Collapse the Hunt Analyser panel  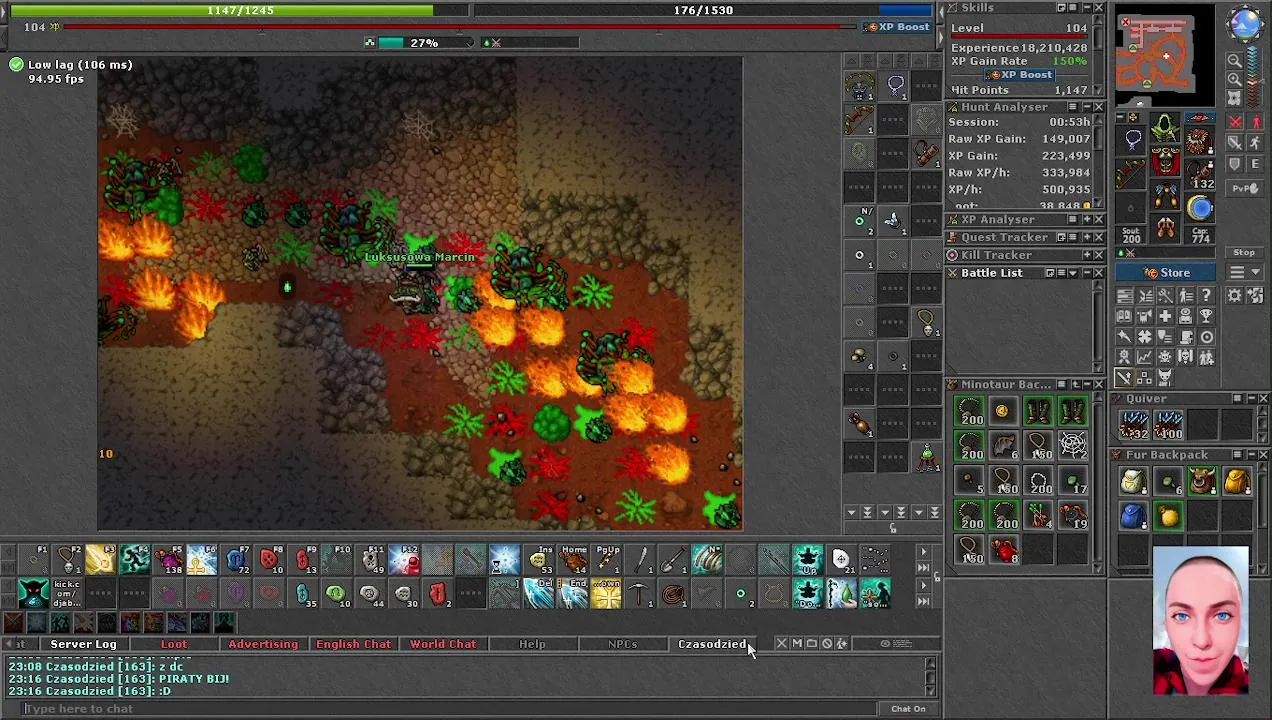tap(1086, 107)
